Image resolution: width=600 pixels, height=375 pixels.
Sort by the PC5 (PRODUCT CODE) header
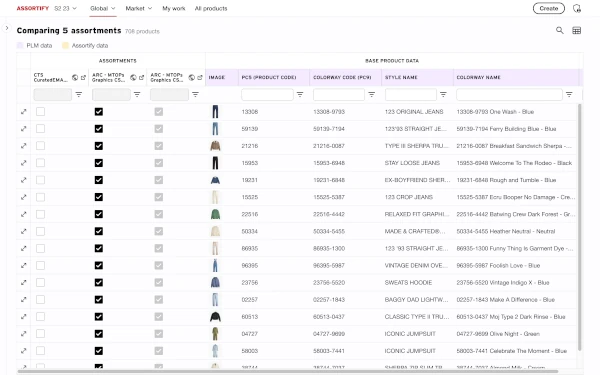coord(269,77)
